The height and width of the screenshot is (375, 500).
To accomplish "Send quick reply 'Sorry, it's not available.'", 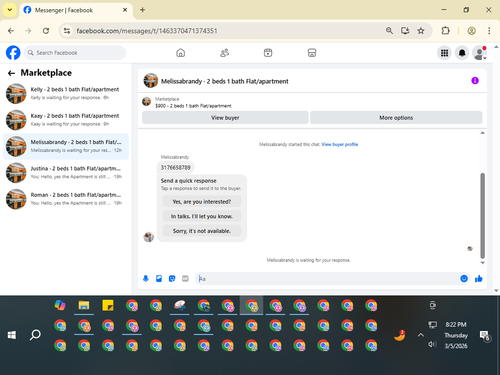I will tap(202, 231).
